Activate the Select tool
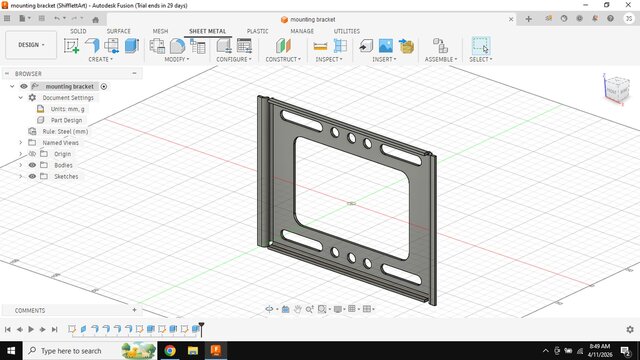Viewport: 640px width, 360px height. tap(480, 46)
